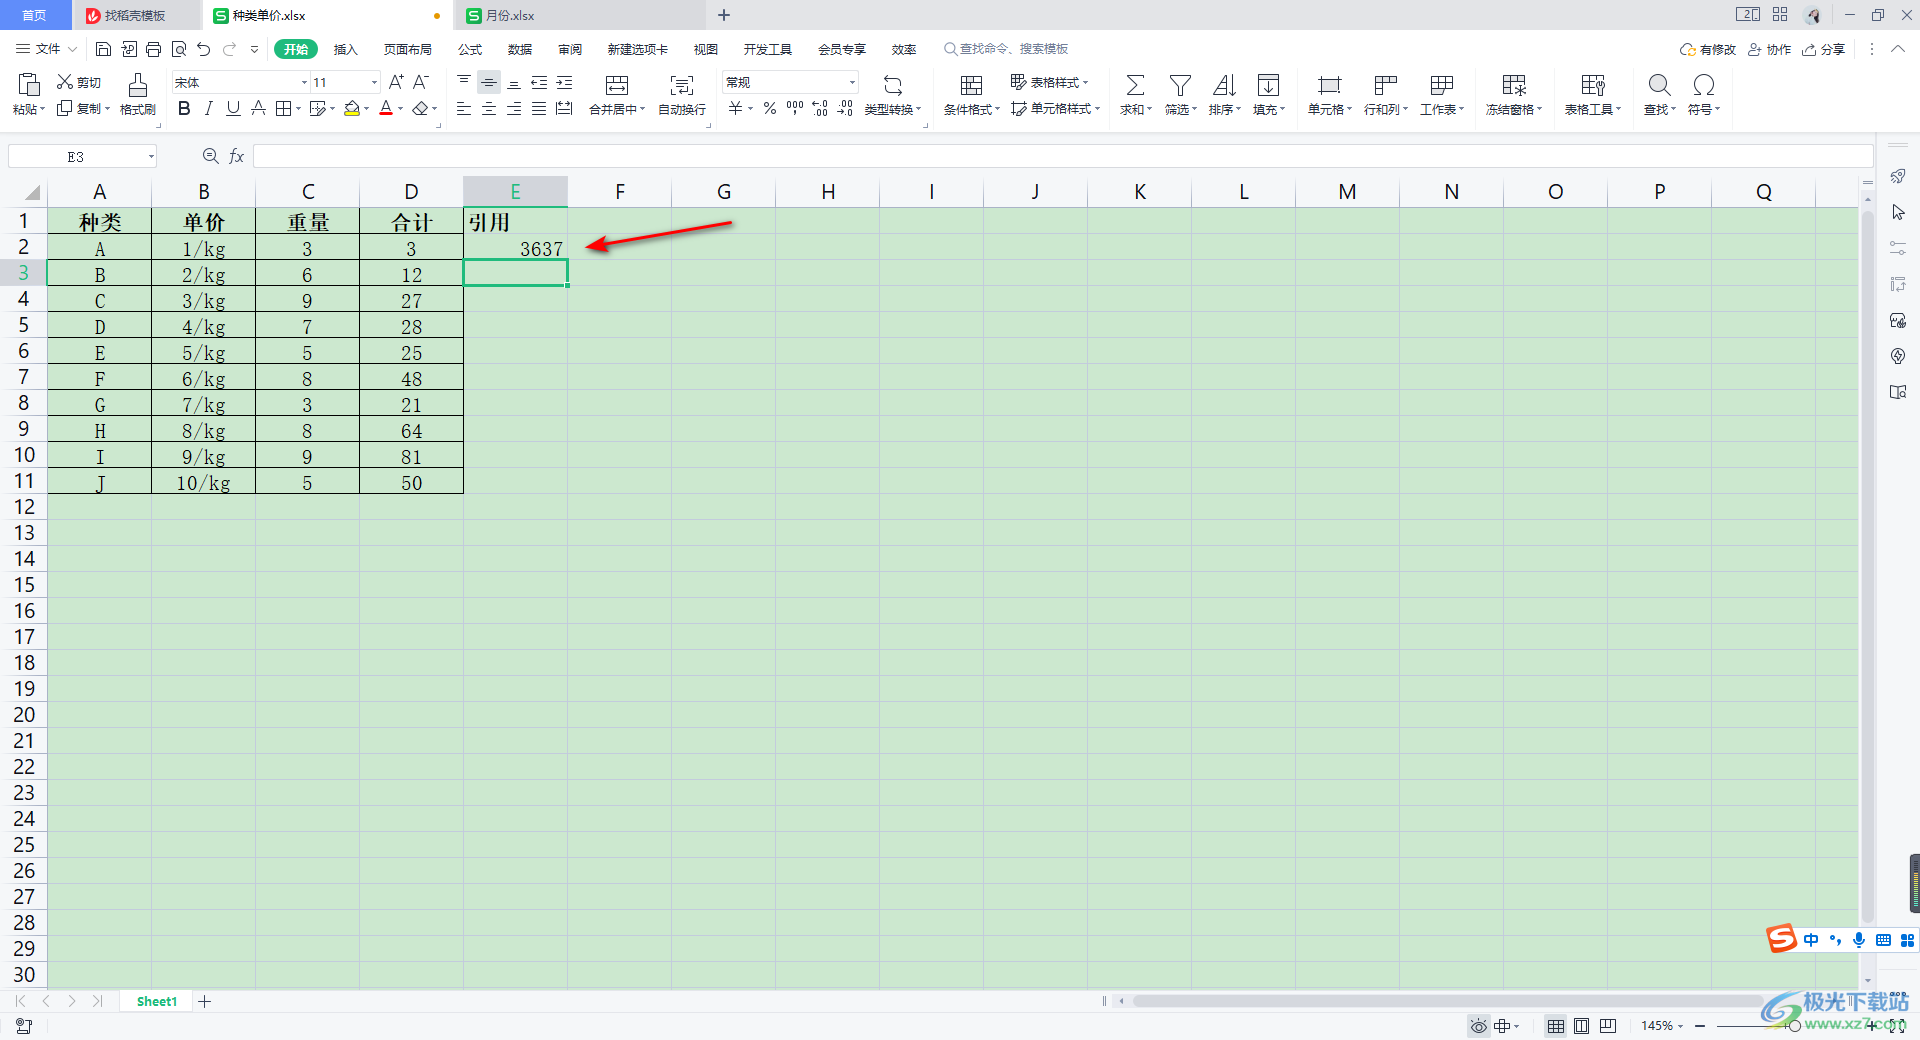Open the Data (数据) ribbon tab

click(520, 49)
